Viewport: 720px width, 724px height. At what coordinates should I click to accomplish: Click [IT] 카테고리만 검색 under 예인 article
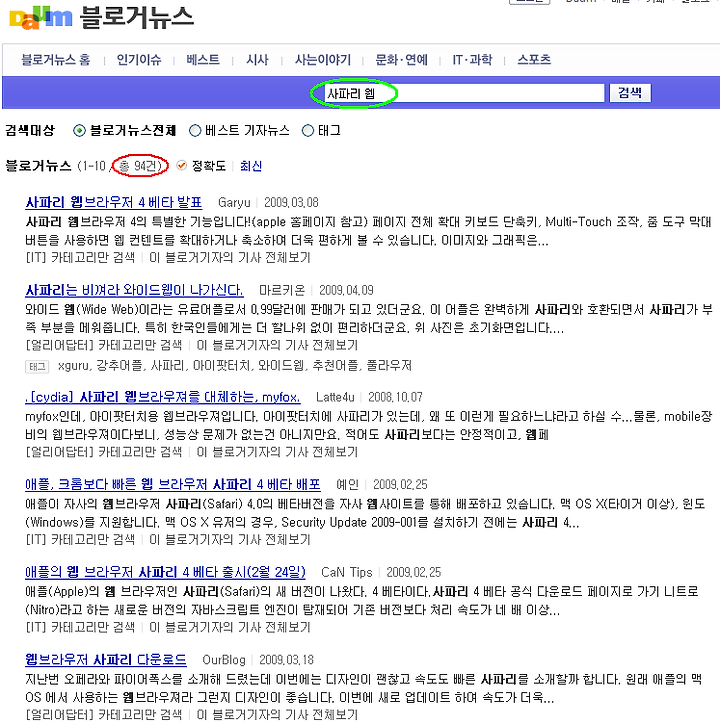point(80,540)
